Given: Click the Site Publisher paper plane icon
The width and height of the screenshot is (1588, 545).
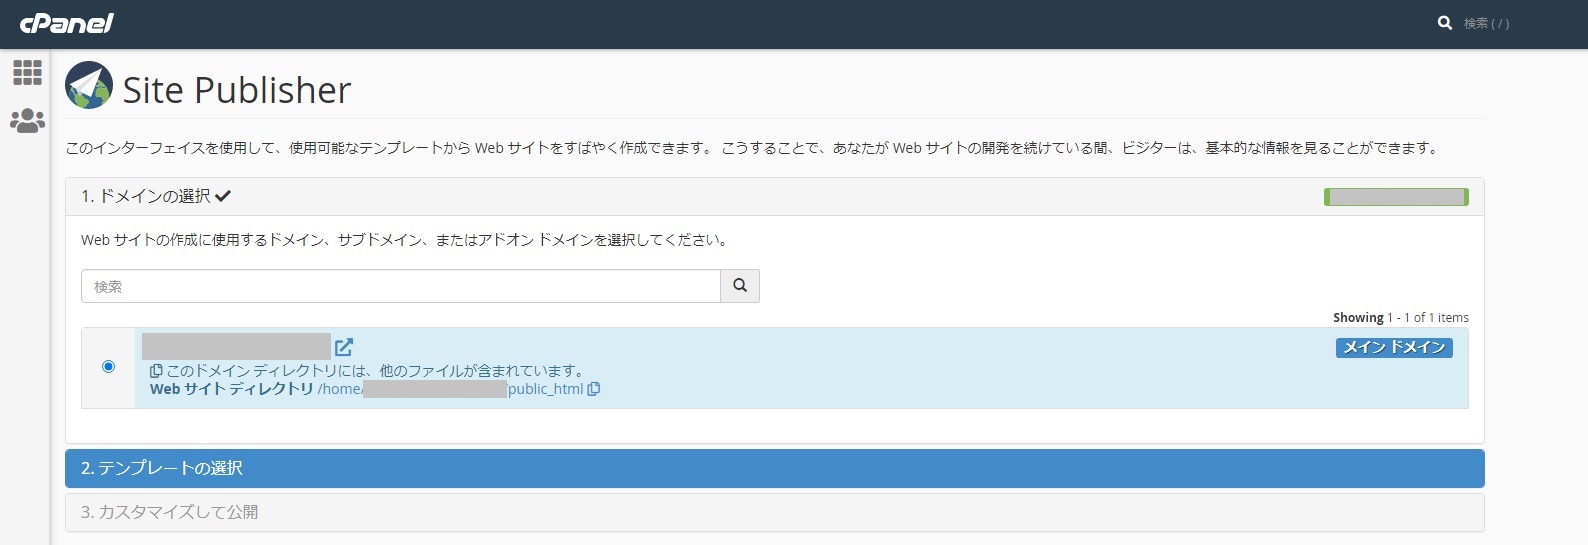Looking at the screenshot, I should [89, 86].
